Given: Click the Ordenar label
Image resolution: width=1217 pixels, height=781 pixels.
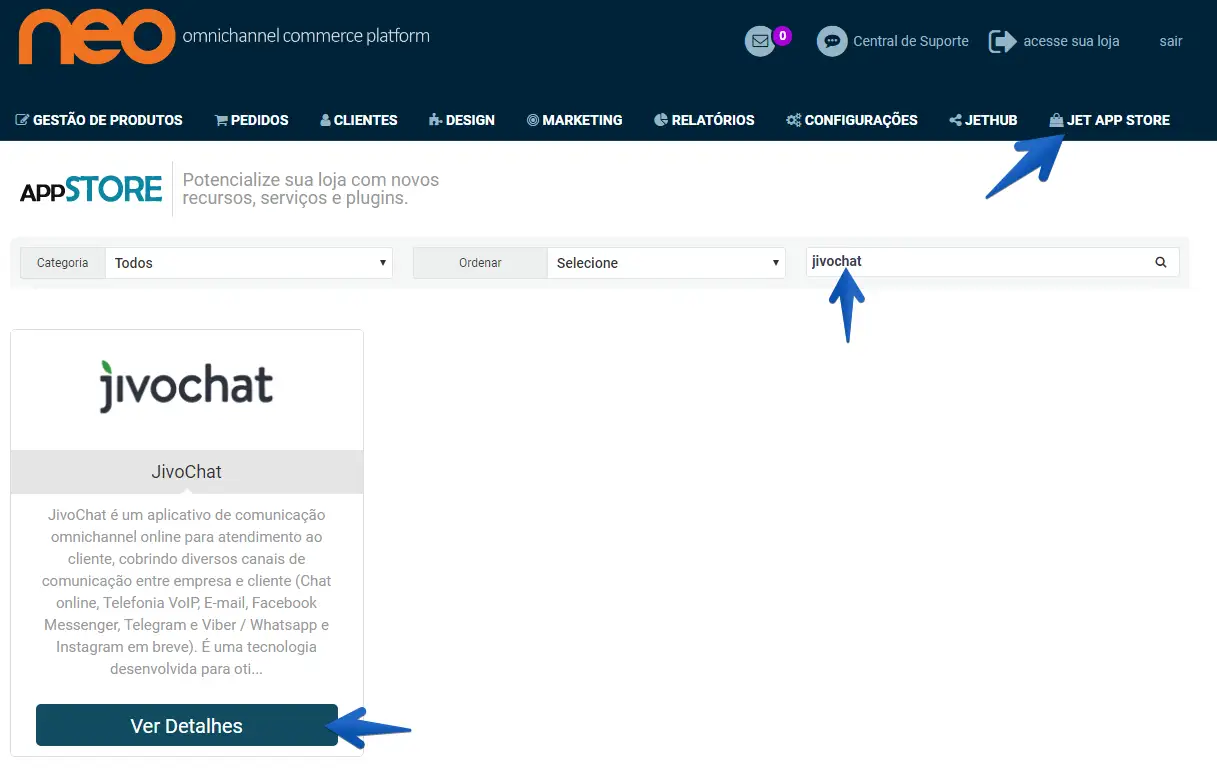Looking at the screenshot, I should click(480, 263).
